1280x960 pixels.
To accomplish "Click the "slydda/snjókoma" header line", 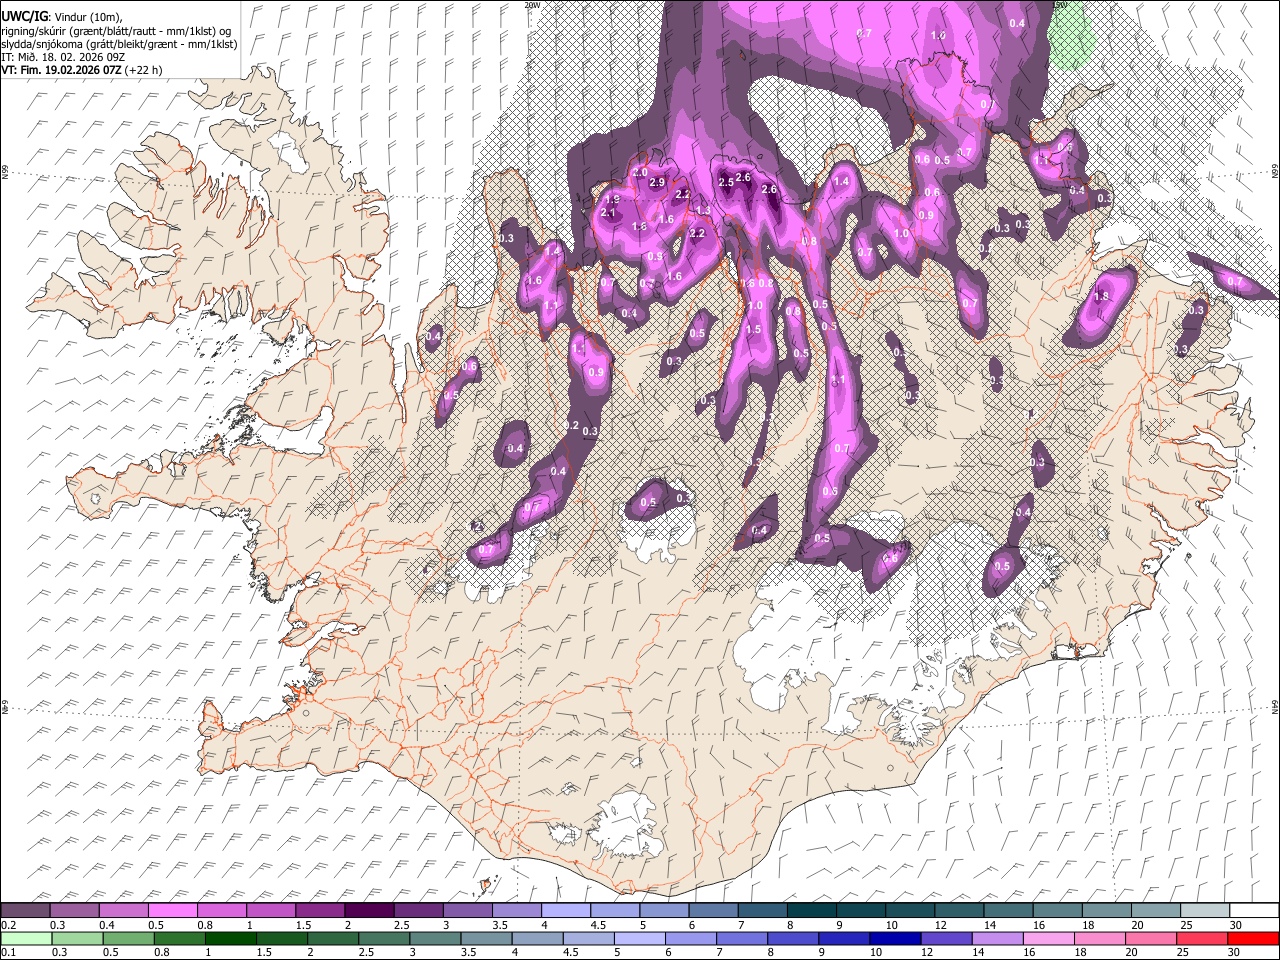I will coord(119,44).
